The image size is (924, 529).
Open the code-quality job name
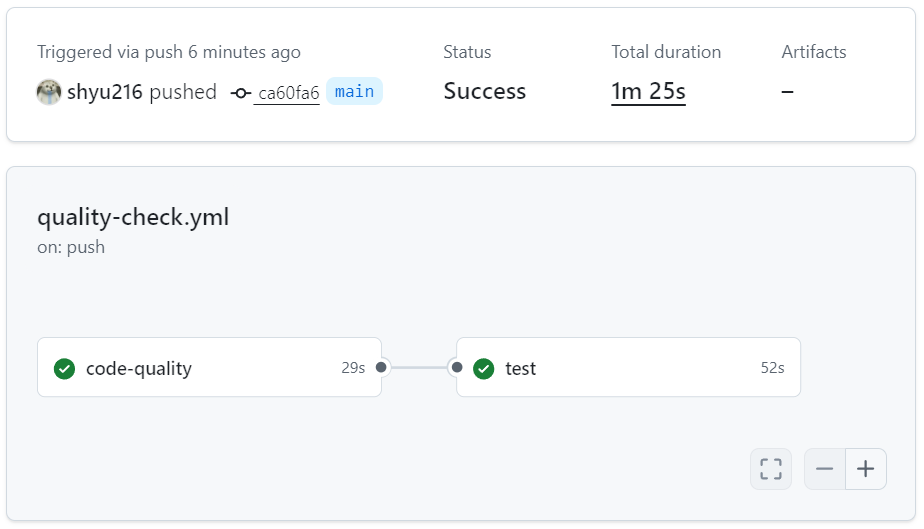click(x=139, y=368)
